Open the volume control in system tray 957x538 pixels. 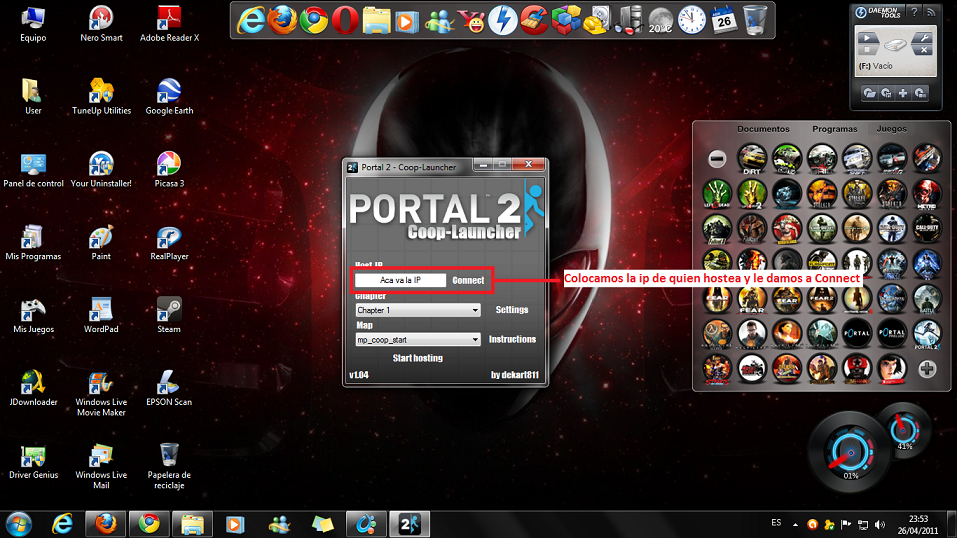[x=879, y=524]
